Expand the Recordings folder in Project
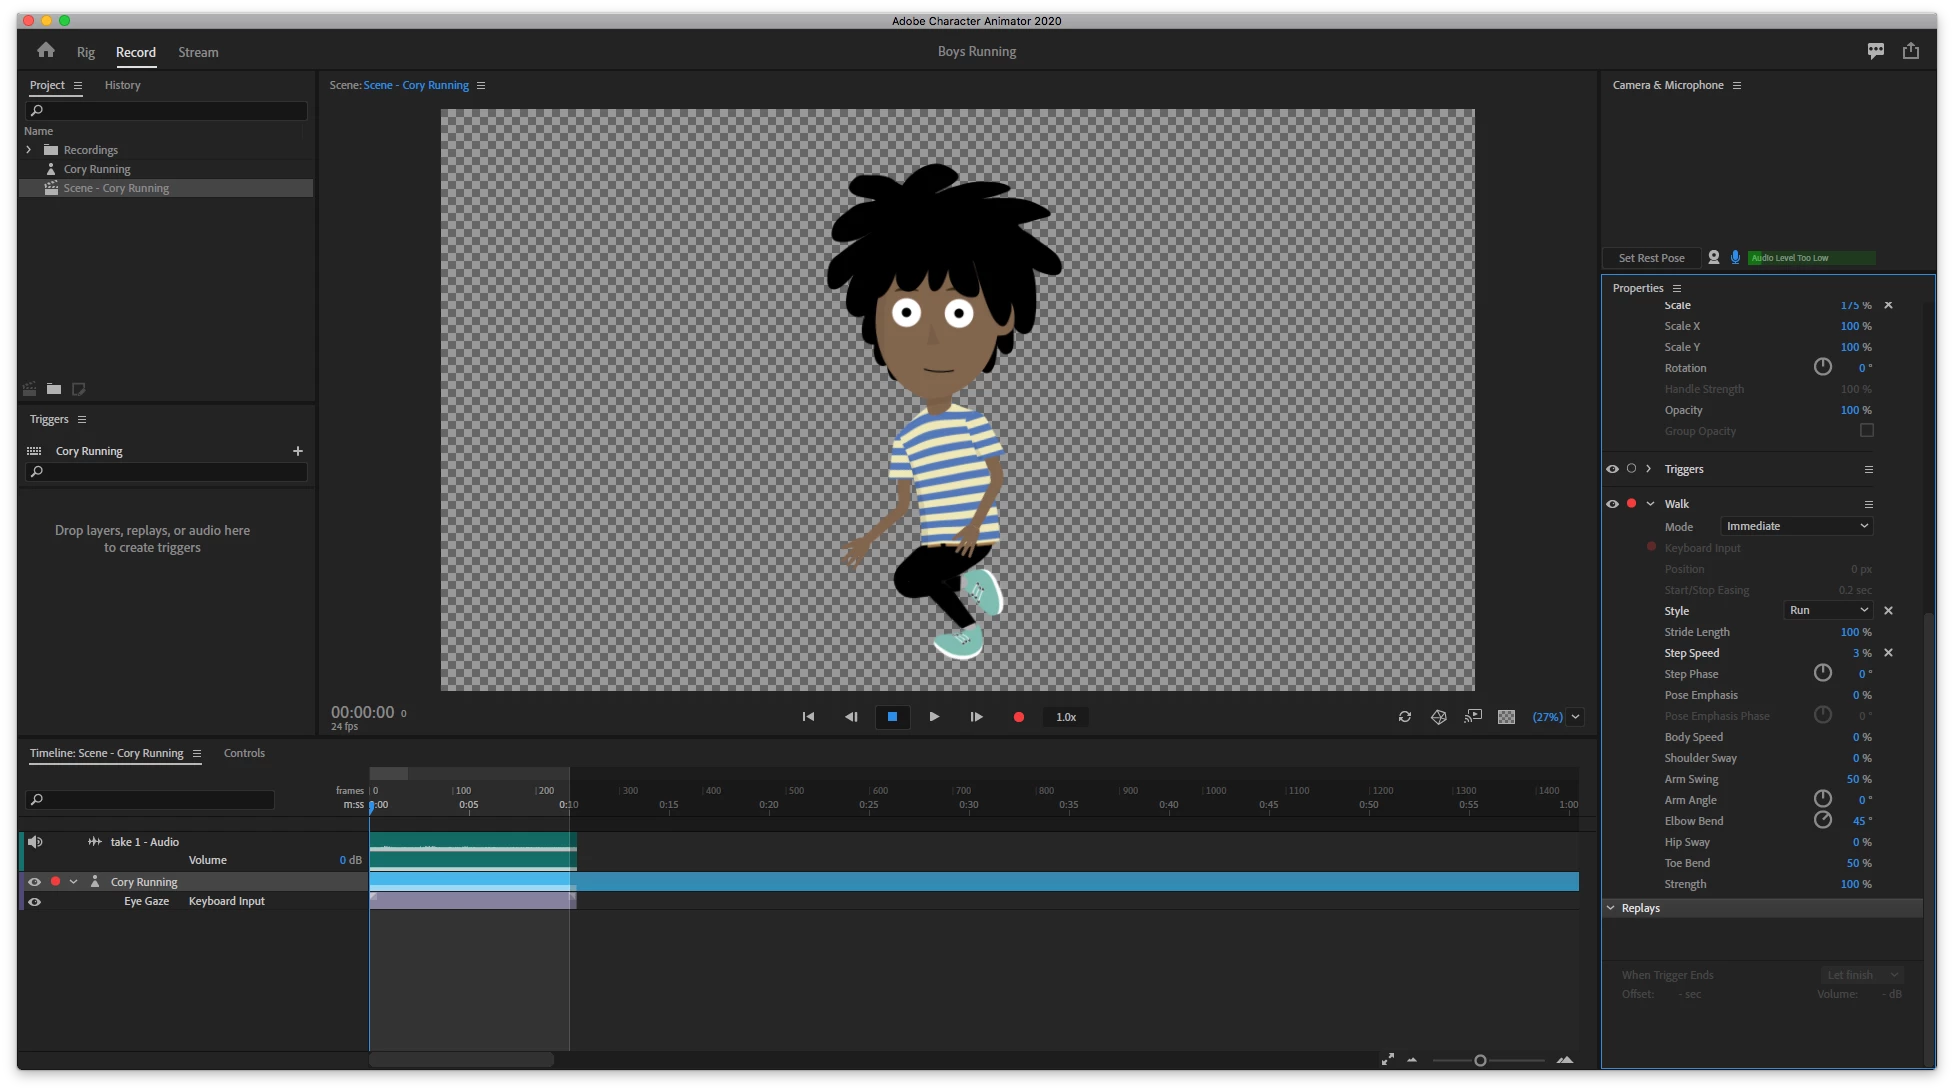The image size is (1954, 1091). [29, 150]
